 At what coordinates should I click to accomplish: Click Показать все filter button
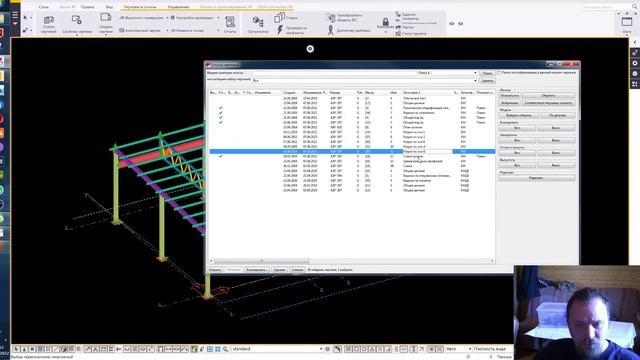(509, 96)
